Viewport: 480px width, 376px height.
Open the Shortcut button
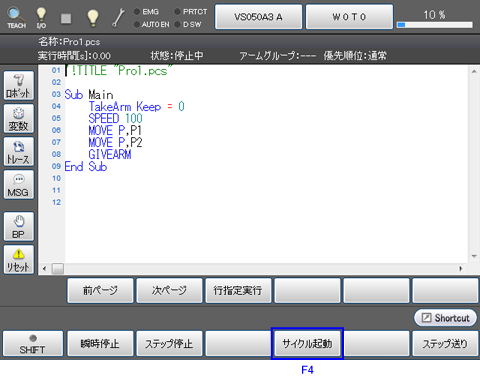445,318
